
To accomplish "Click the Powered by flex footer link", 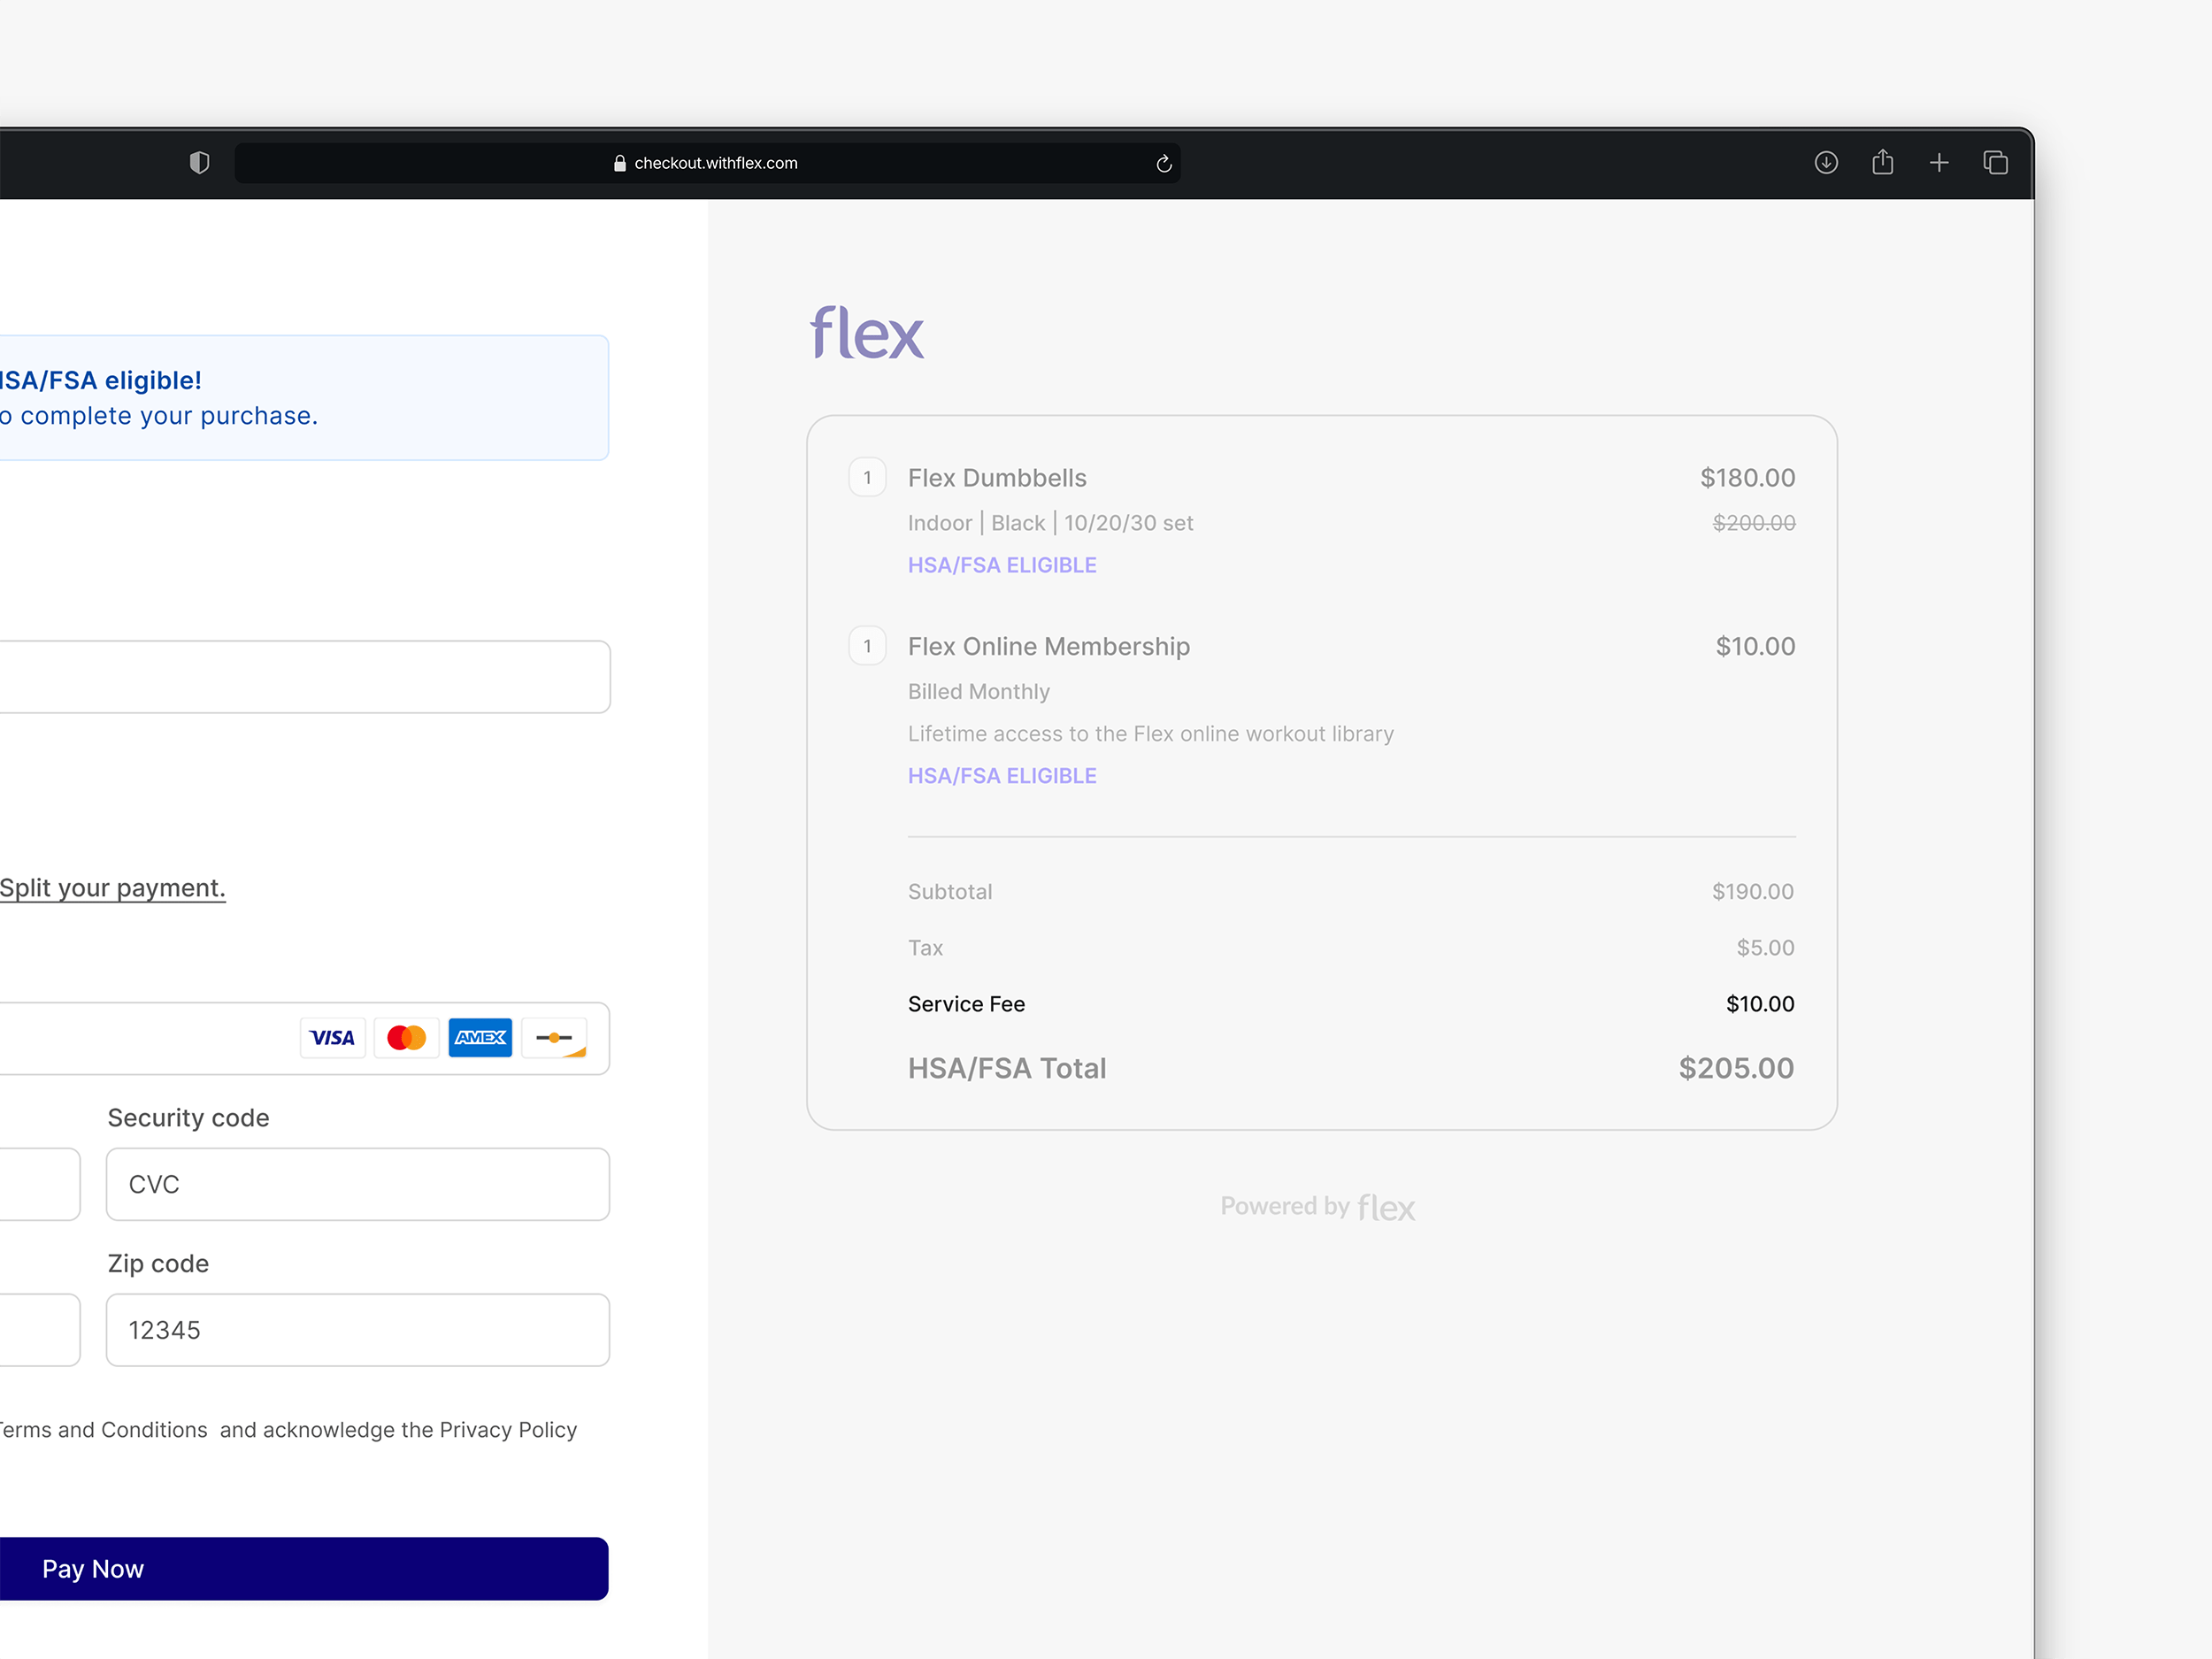I will click(1317, 1207).
